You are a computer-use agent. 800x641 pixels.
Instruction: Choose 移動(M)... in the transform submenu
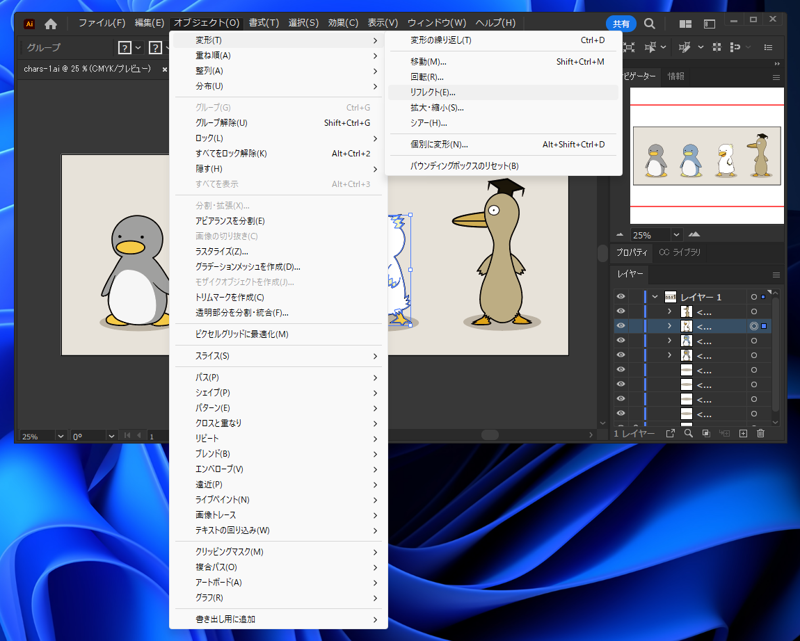(x=503, y=62)
